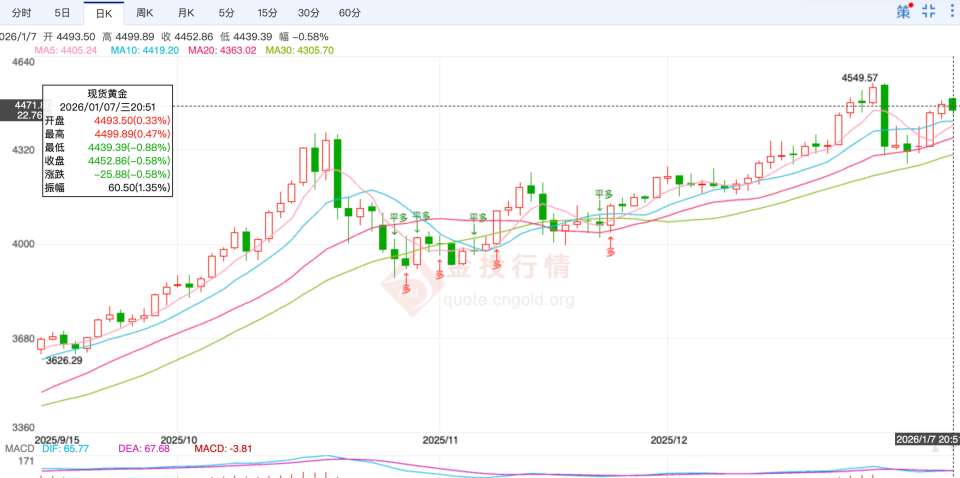Click the tooltip date 2026/01/07/三20:51
960x478 pixels.
coord(107,106)
